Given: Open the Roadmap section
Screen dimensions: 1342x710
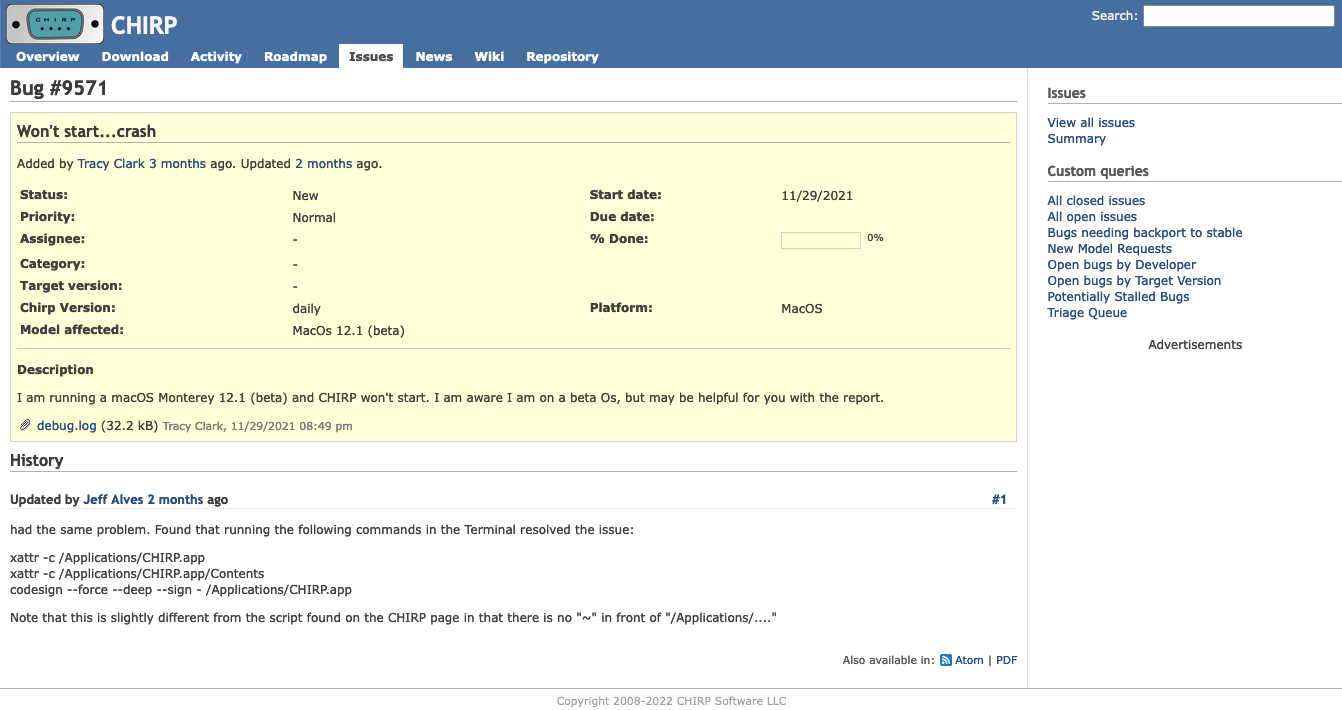Looking at the screenshot, I should (x=295, y=56).
